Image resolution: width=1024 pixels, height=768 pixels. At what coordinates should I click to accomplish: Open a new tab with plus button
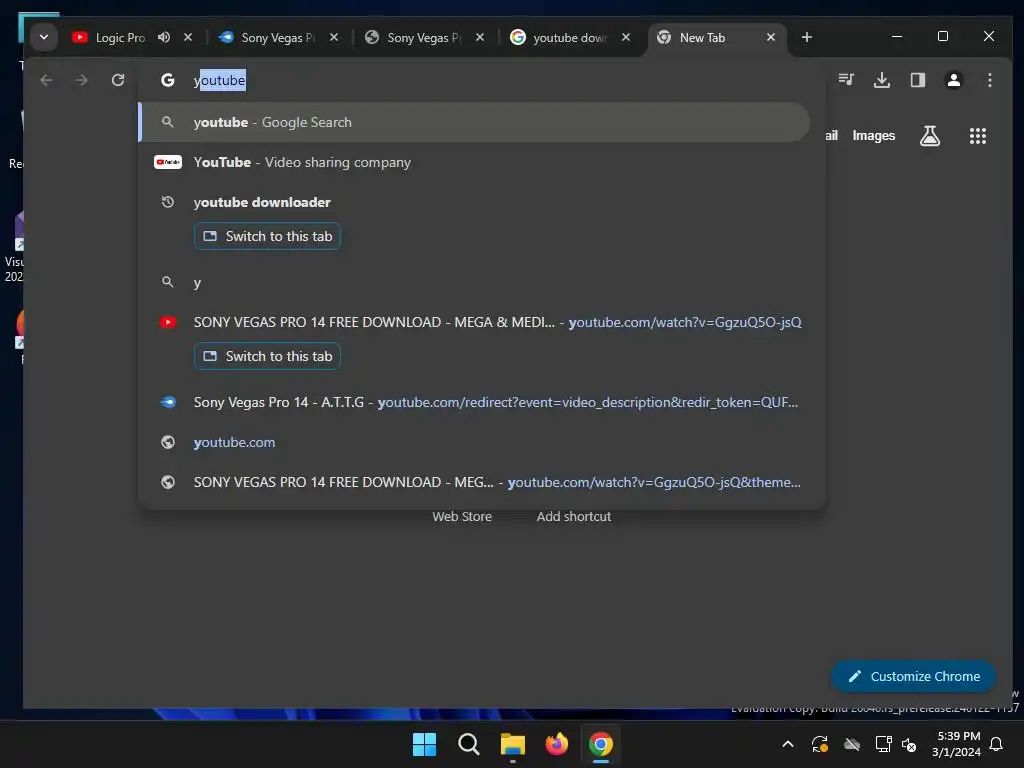coord(807,37)
